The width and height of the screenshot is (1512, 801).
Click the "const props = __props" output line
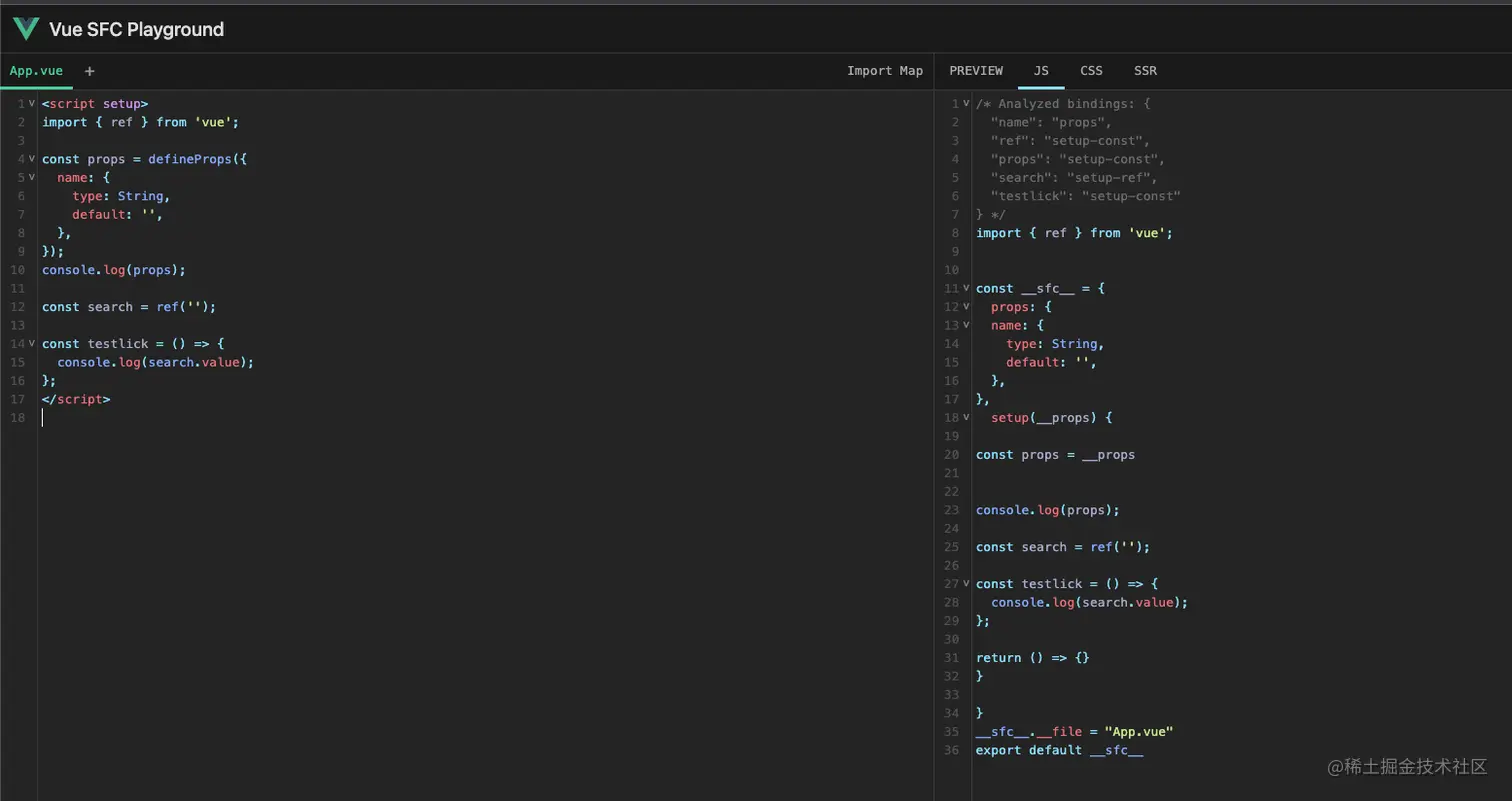1056,455
